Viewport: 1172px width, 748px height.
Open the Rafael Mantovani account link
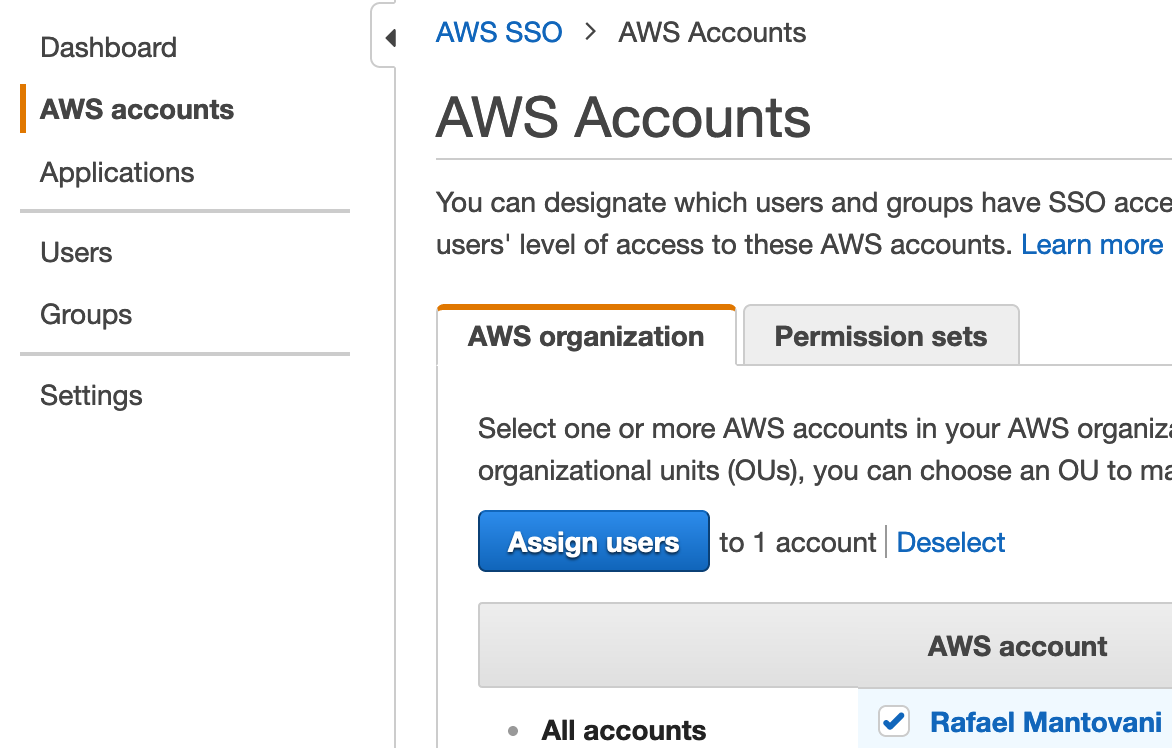[x=1045, y=722]
